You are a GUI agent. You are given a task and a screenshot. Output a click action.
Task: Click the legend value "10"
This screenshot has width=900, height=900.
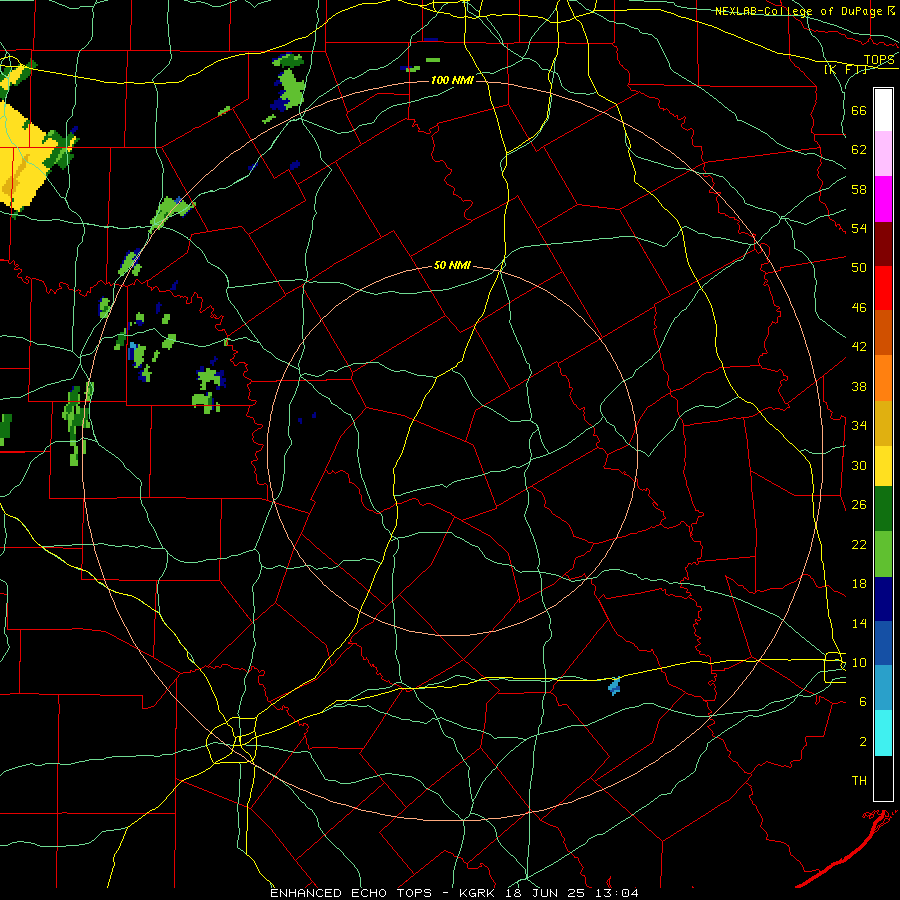859,662
